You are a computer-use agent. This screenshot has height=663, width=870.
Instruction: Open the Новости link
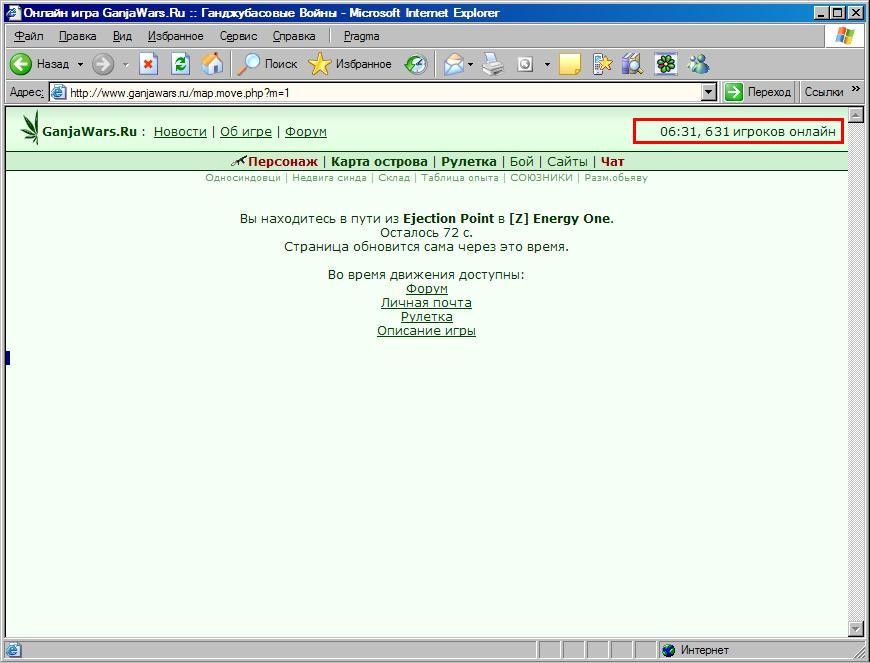[180, 131]
